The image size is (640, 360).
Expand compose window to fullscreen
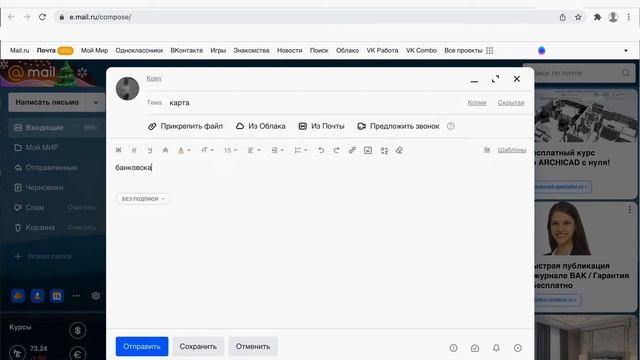click(495, 79)
